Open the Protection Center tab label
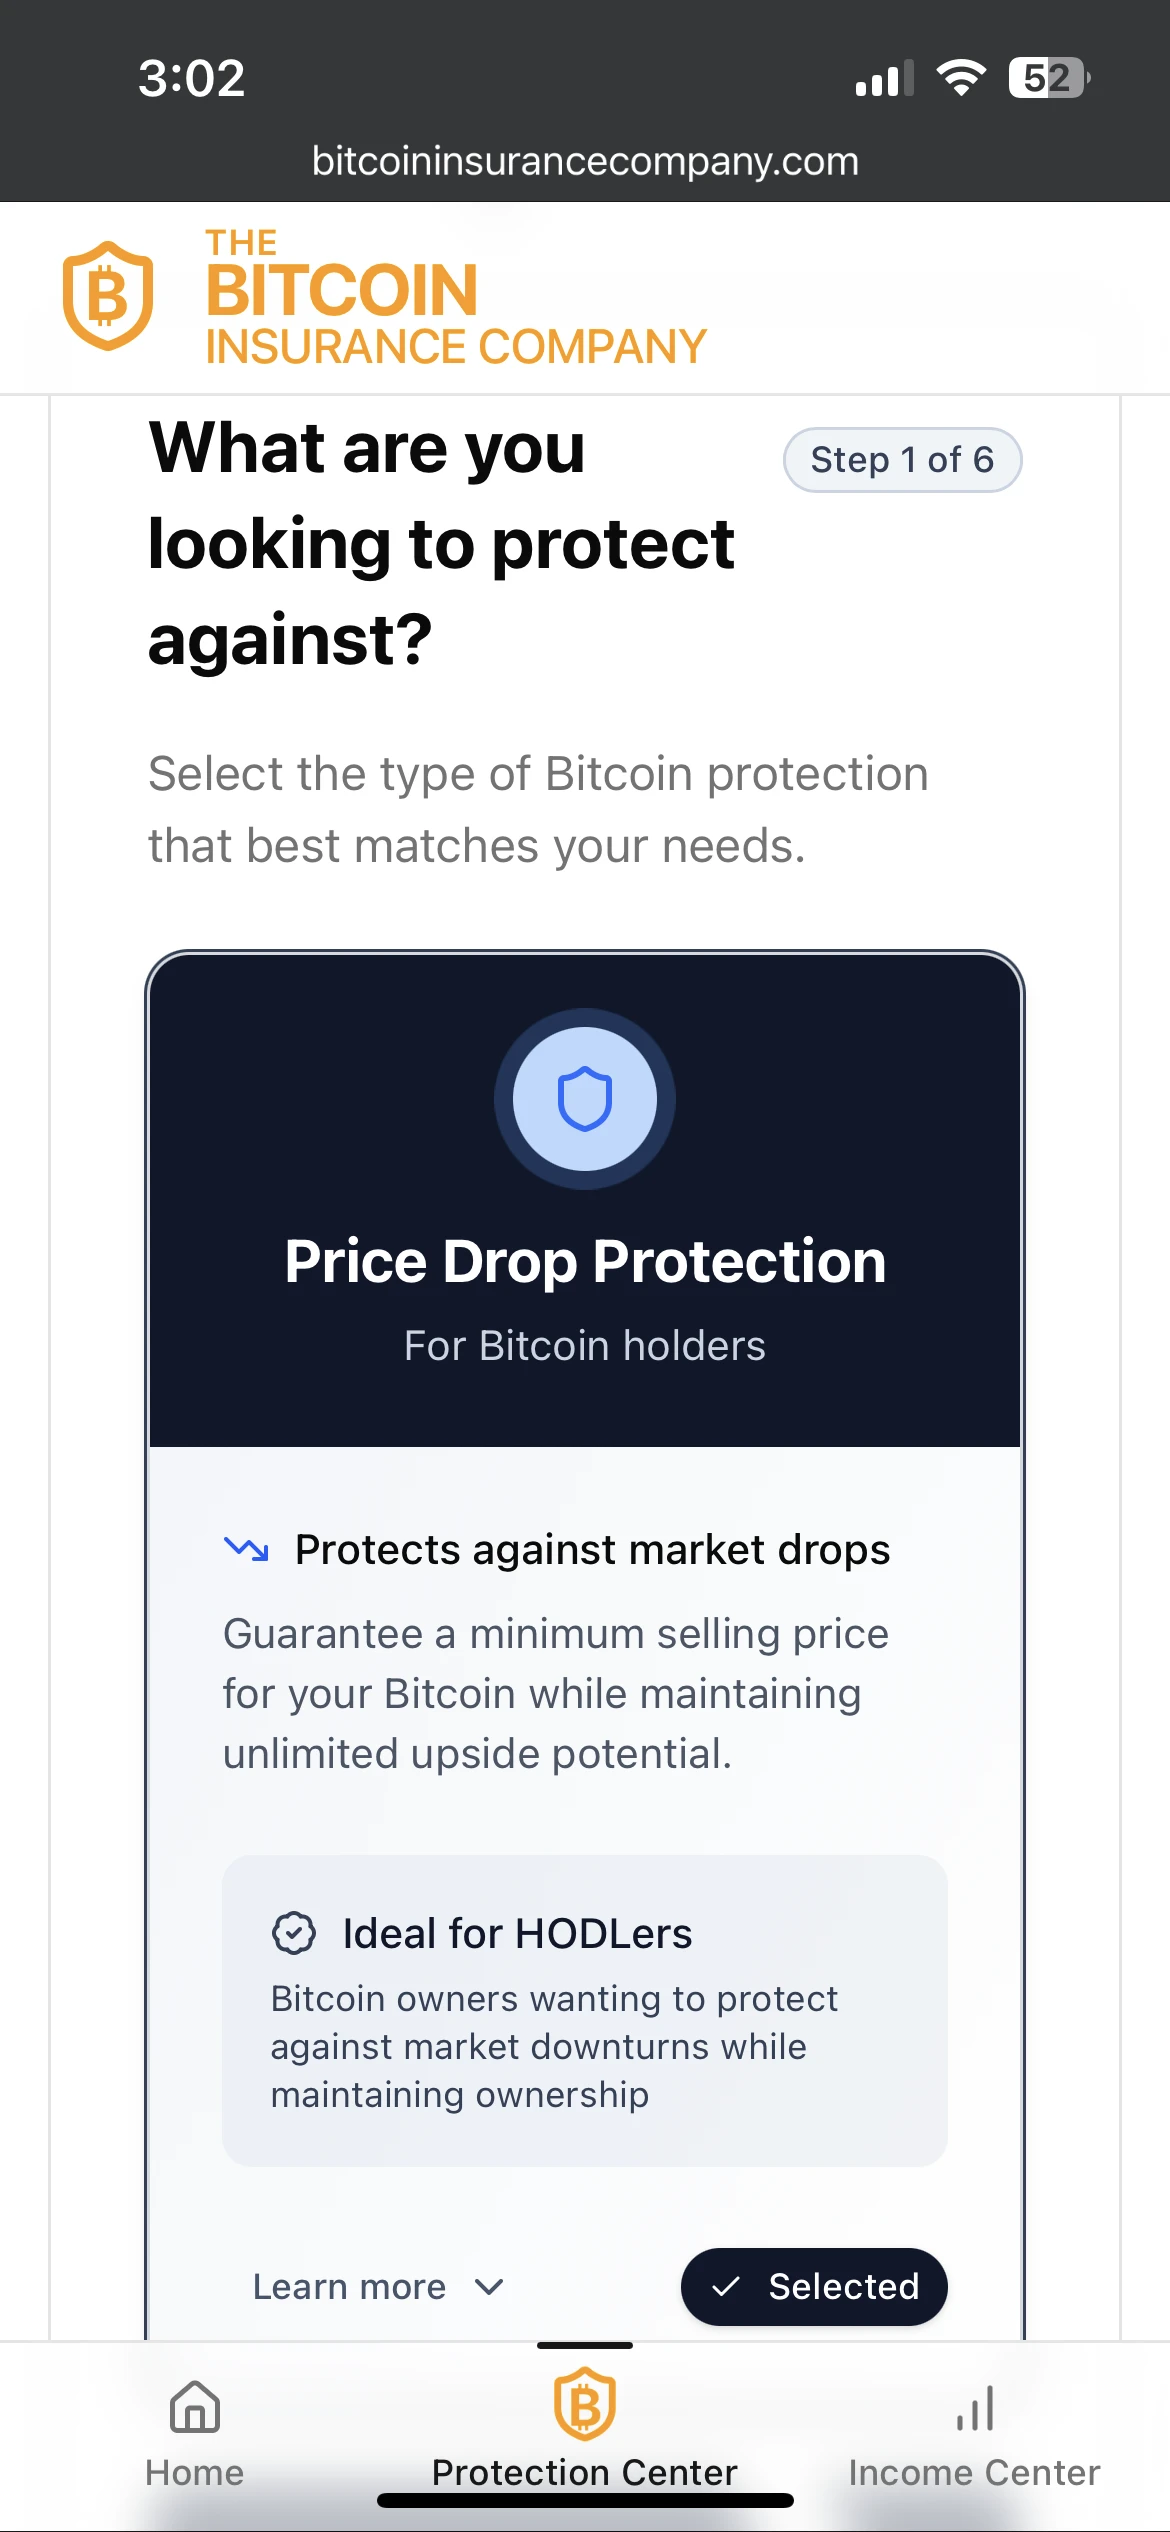This screenshot has height=2532, width=1170. tap(585, 2472)
